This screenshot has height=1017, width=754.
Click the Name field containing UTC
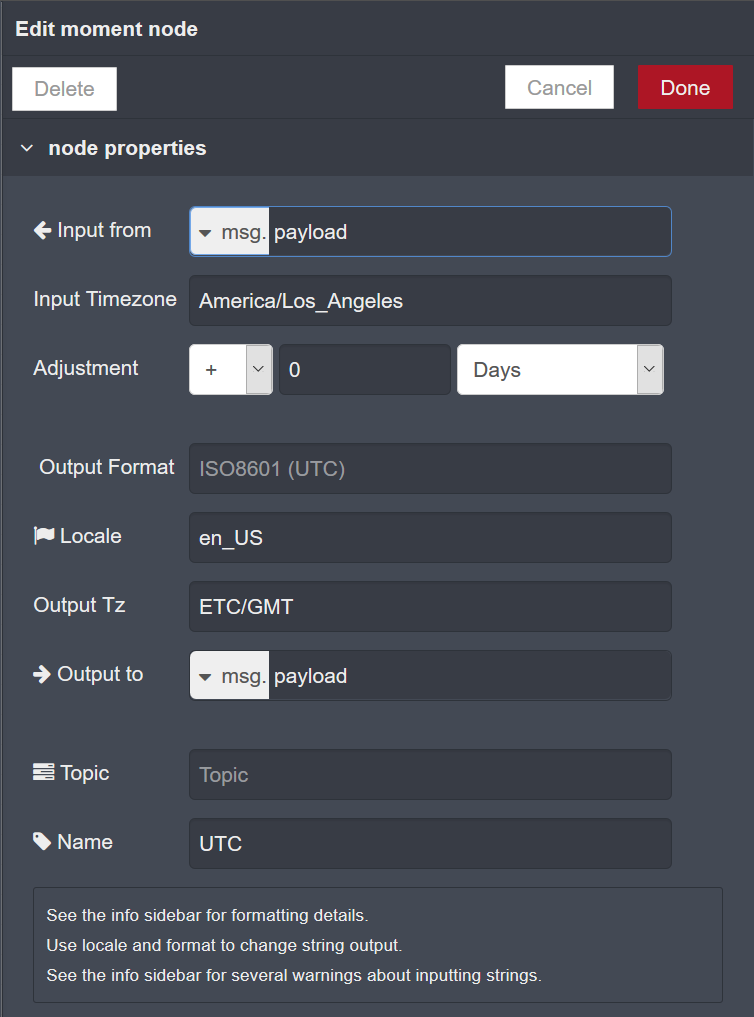coord(430,843)
